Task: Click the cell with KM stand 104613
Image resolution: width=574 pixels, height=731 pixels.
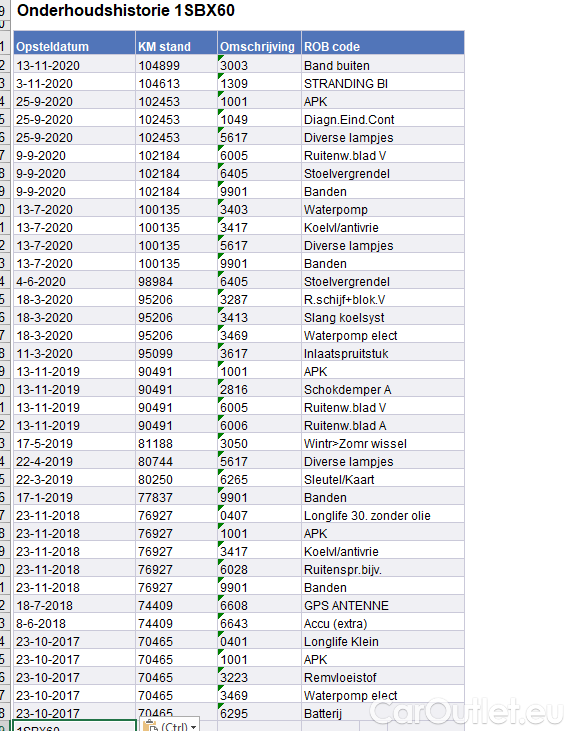Action: 176,83
